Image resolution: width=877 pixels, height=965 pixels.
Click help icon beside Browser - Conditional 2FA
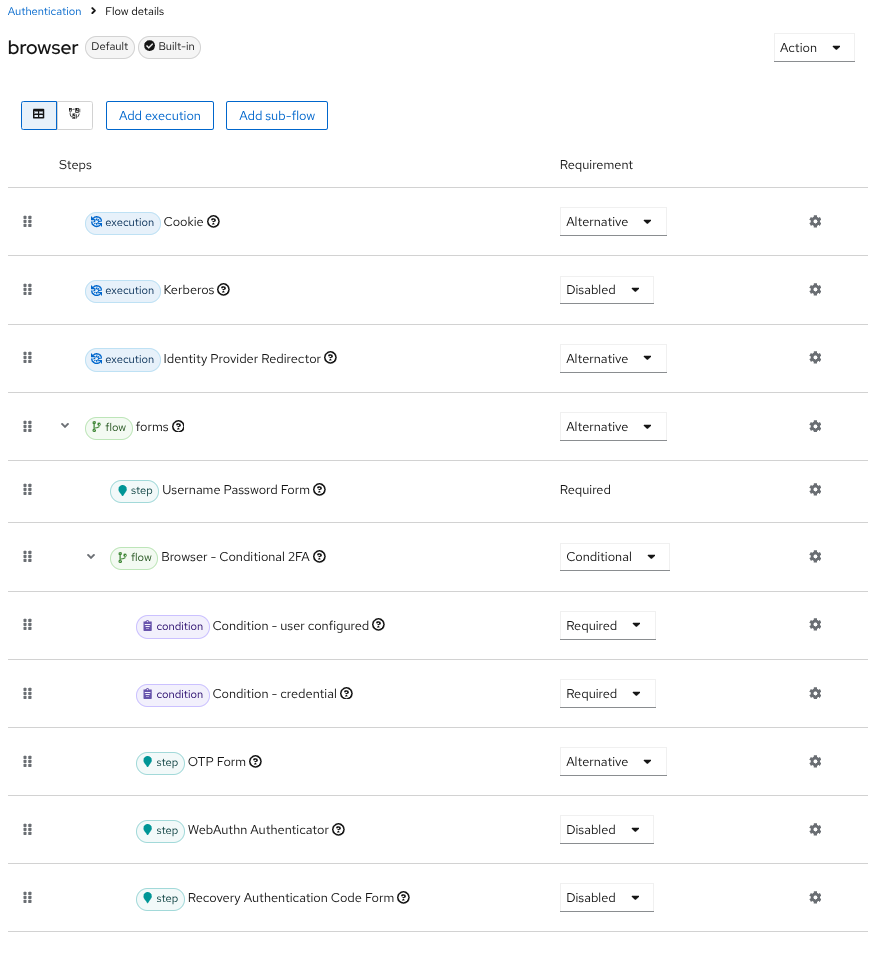point(319,556)
